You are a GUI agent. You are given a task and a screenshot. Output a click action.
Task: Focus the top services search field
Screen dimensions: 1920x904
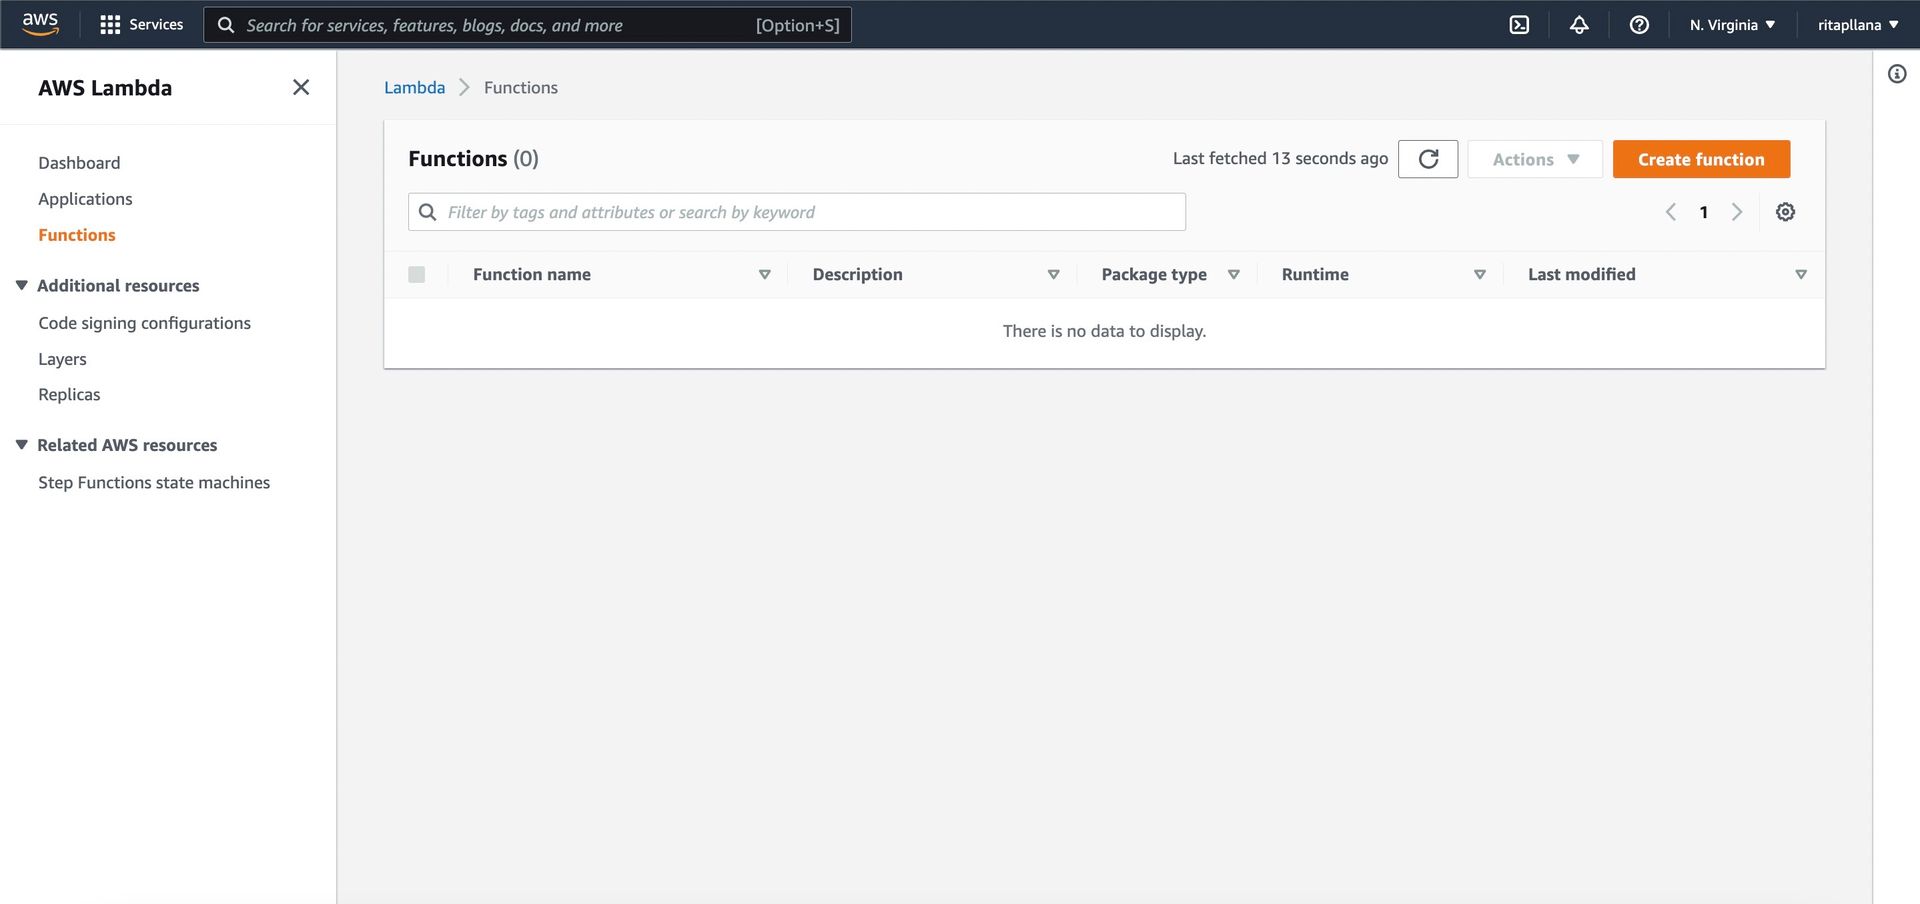tap(528, 25)
